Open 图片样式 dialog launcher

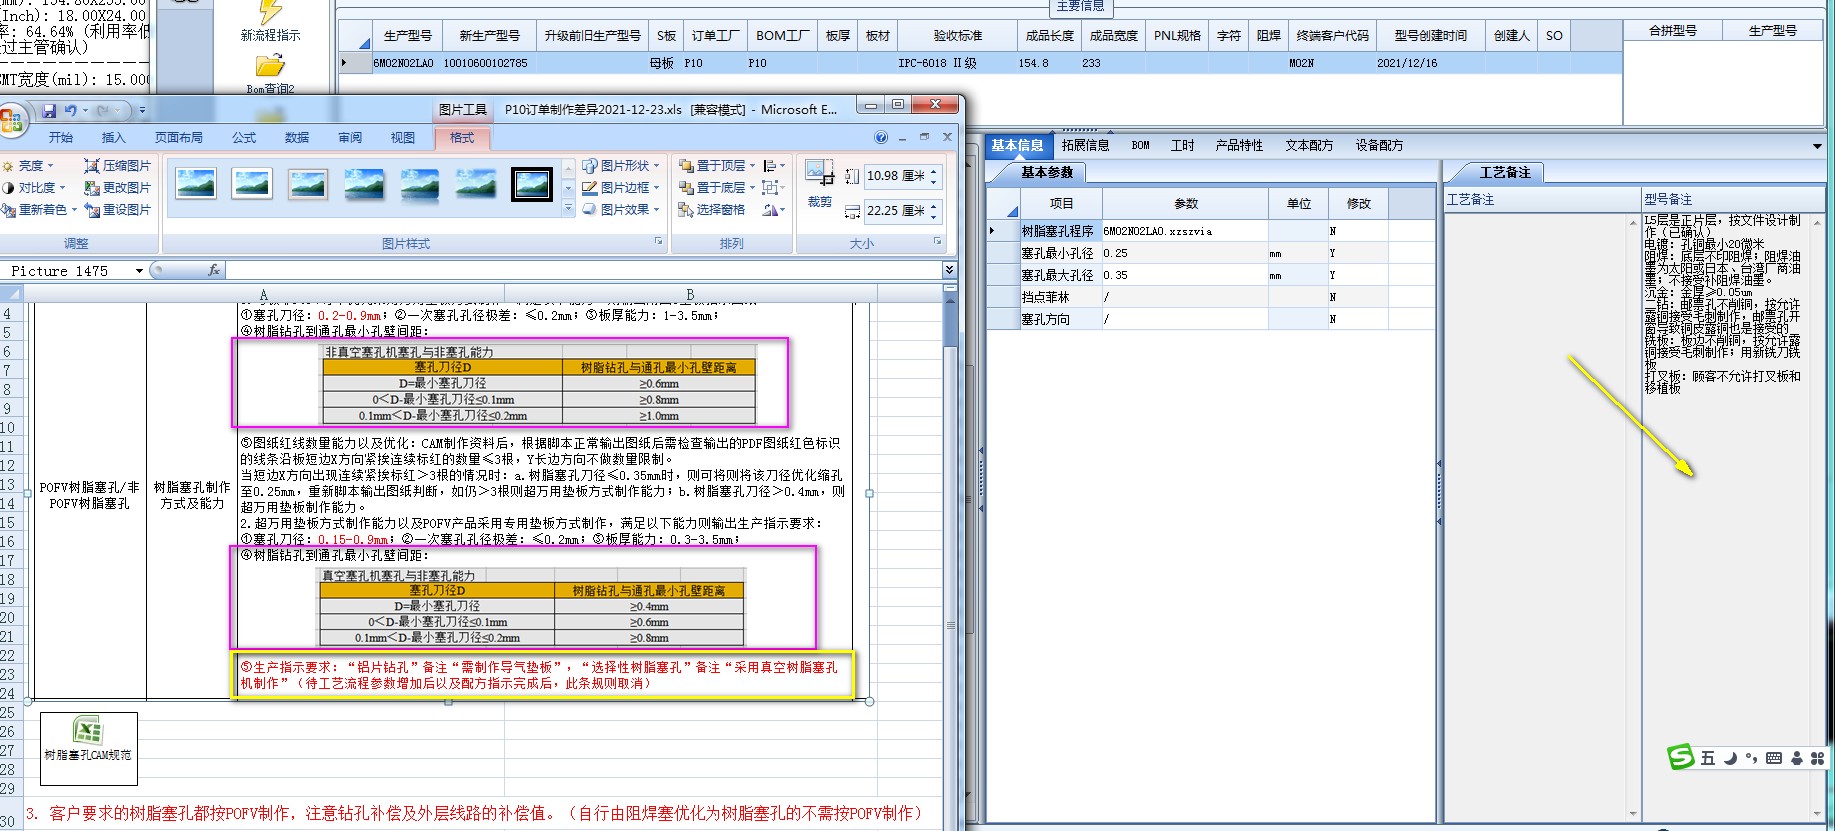pyautogui.click(x=658, y=242)
